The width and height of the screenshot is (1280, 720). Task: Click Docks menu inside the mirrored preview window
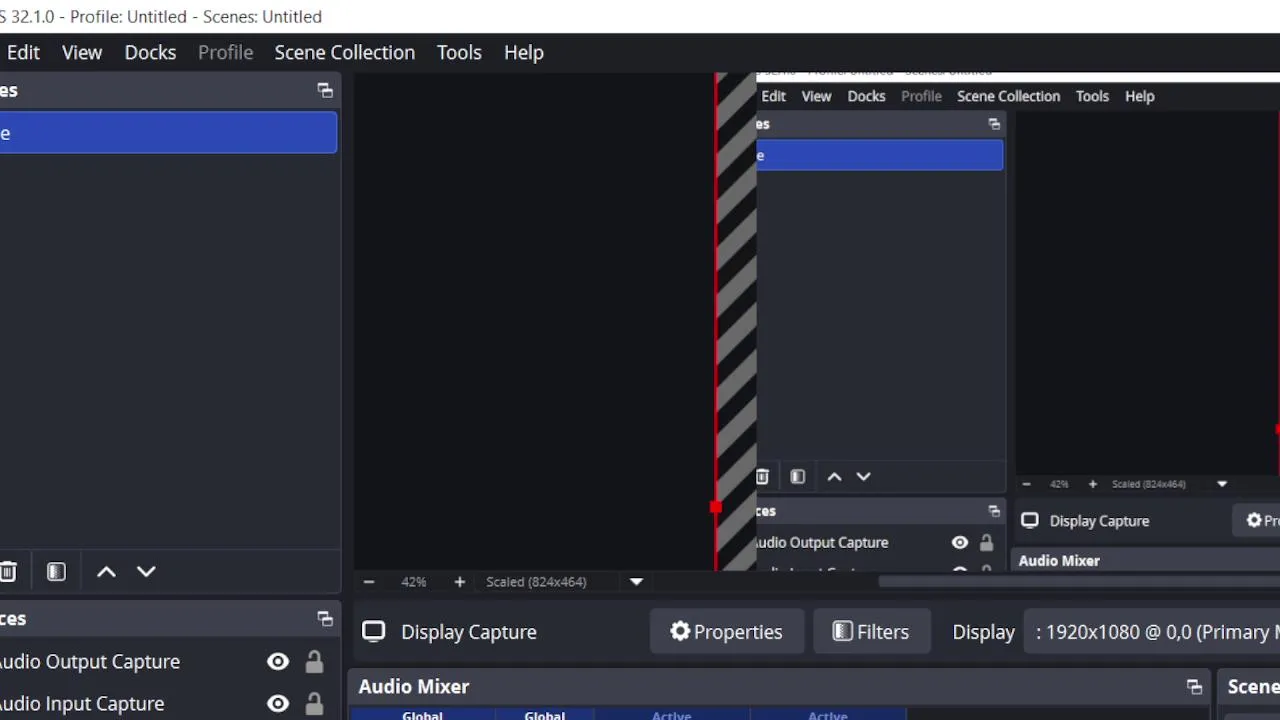(866, 96)
